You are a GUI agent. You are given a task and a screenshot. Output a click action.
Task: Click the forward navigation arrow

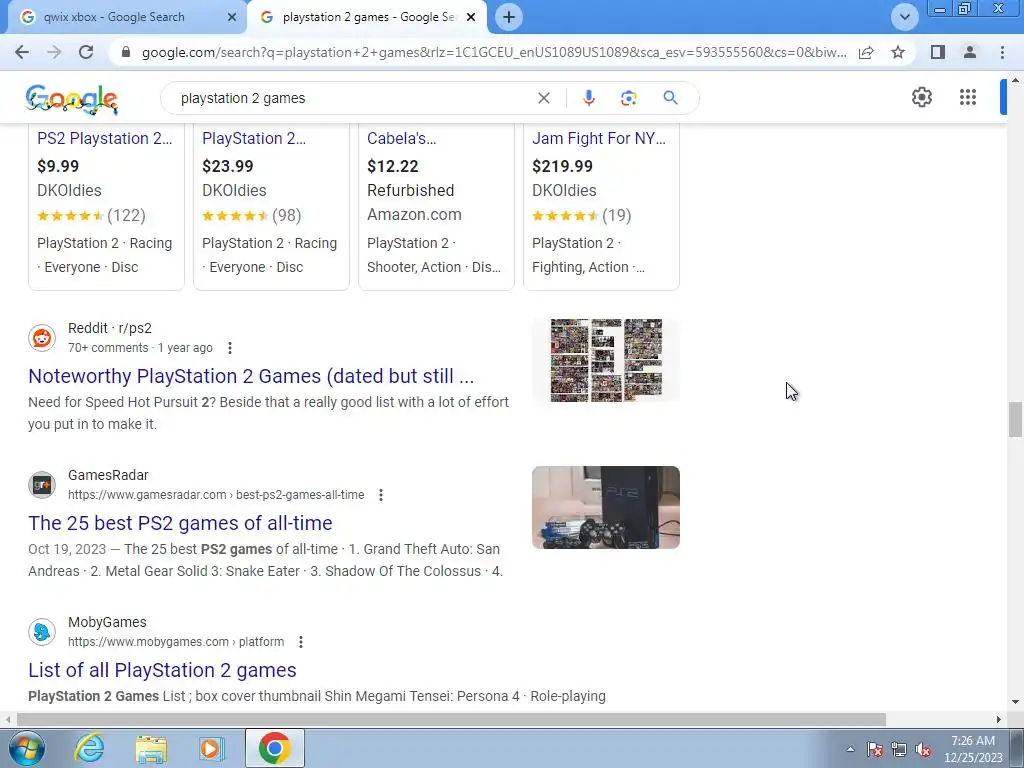(54, 52)
